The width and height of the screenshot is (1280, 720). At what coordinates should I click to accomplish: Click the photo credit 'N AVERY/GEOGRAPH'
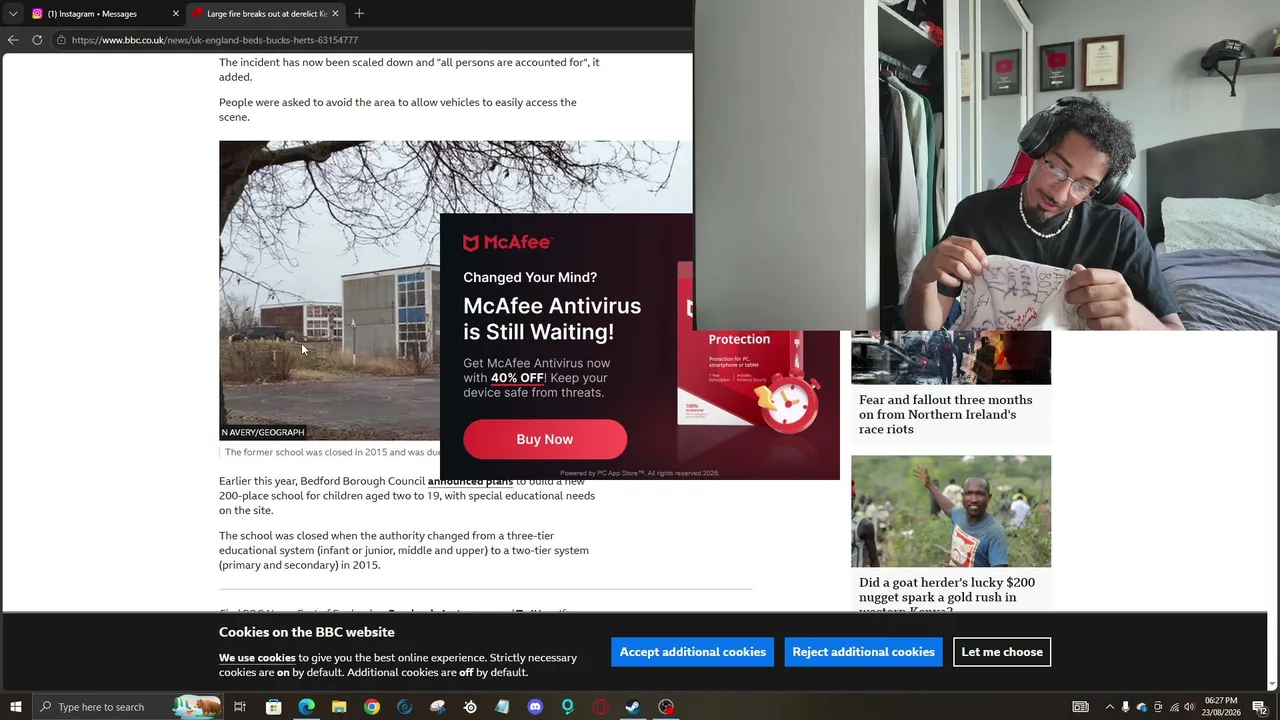263,432
